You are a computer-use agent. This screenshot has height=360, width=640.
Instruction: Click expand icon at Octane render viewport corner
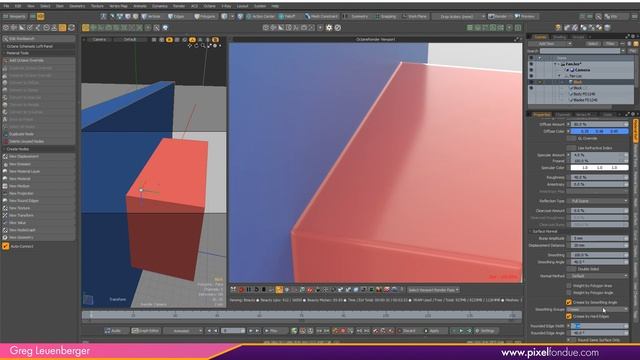(517, 39)
